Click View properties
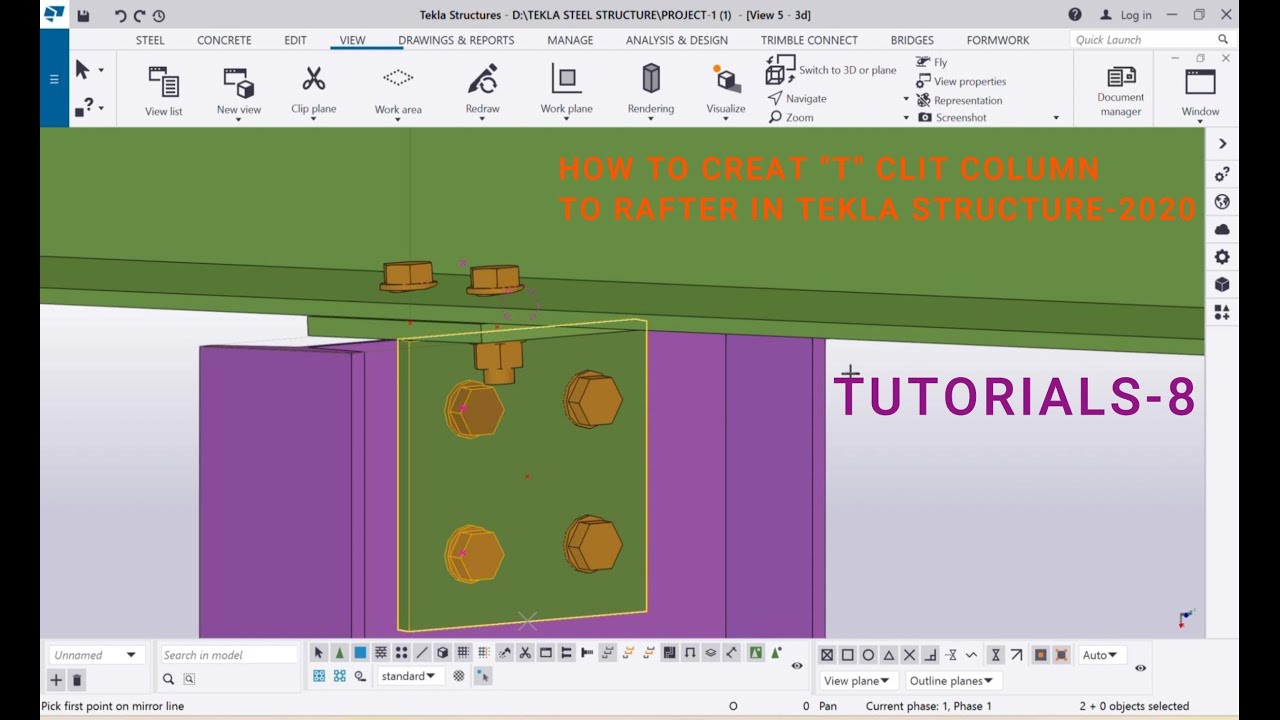The width and height of the screenshot is (1280, 720). point(961,81)
